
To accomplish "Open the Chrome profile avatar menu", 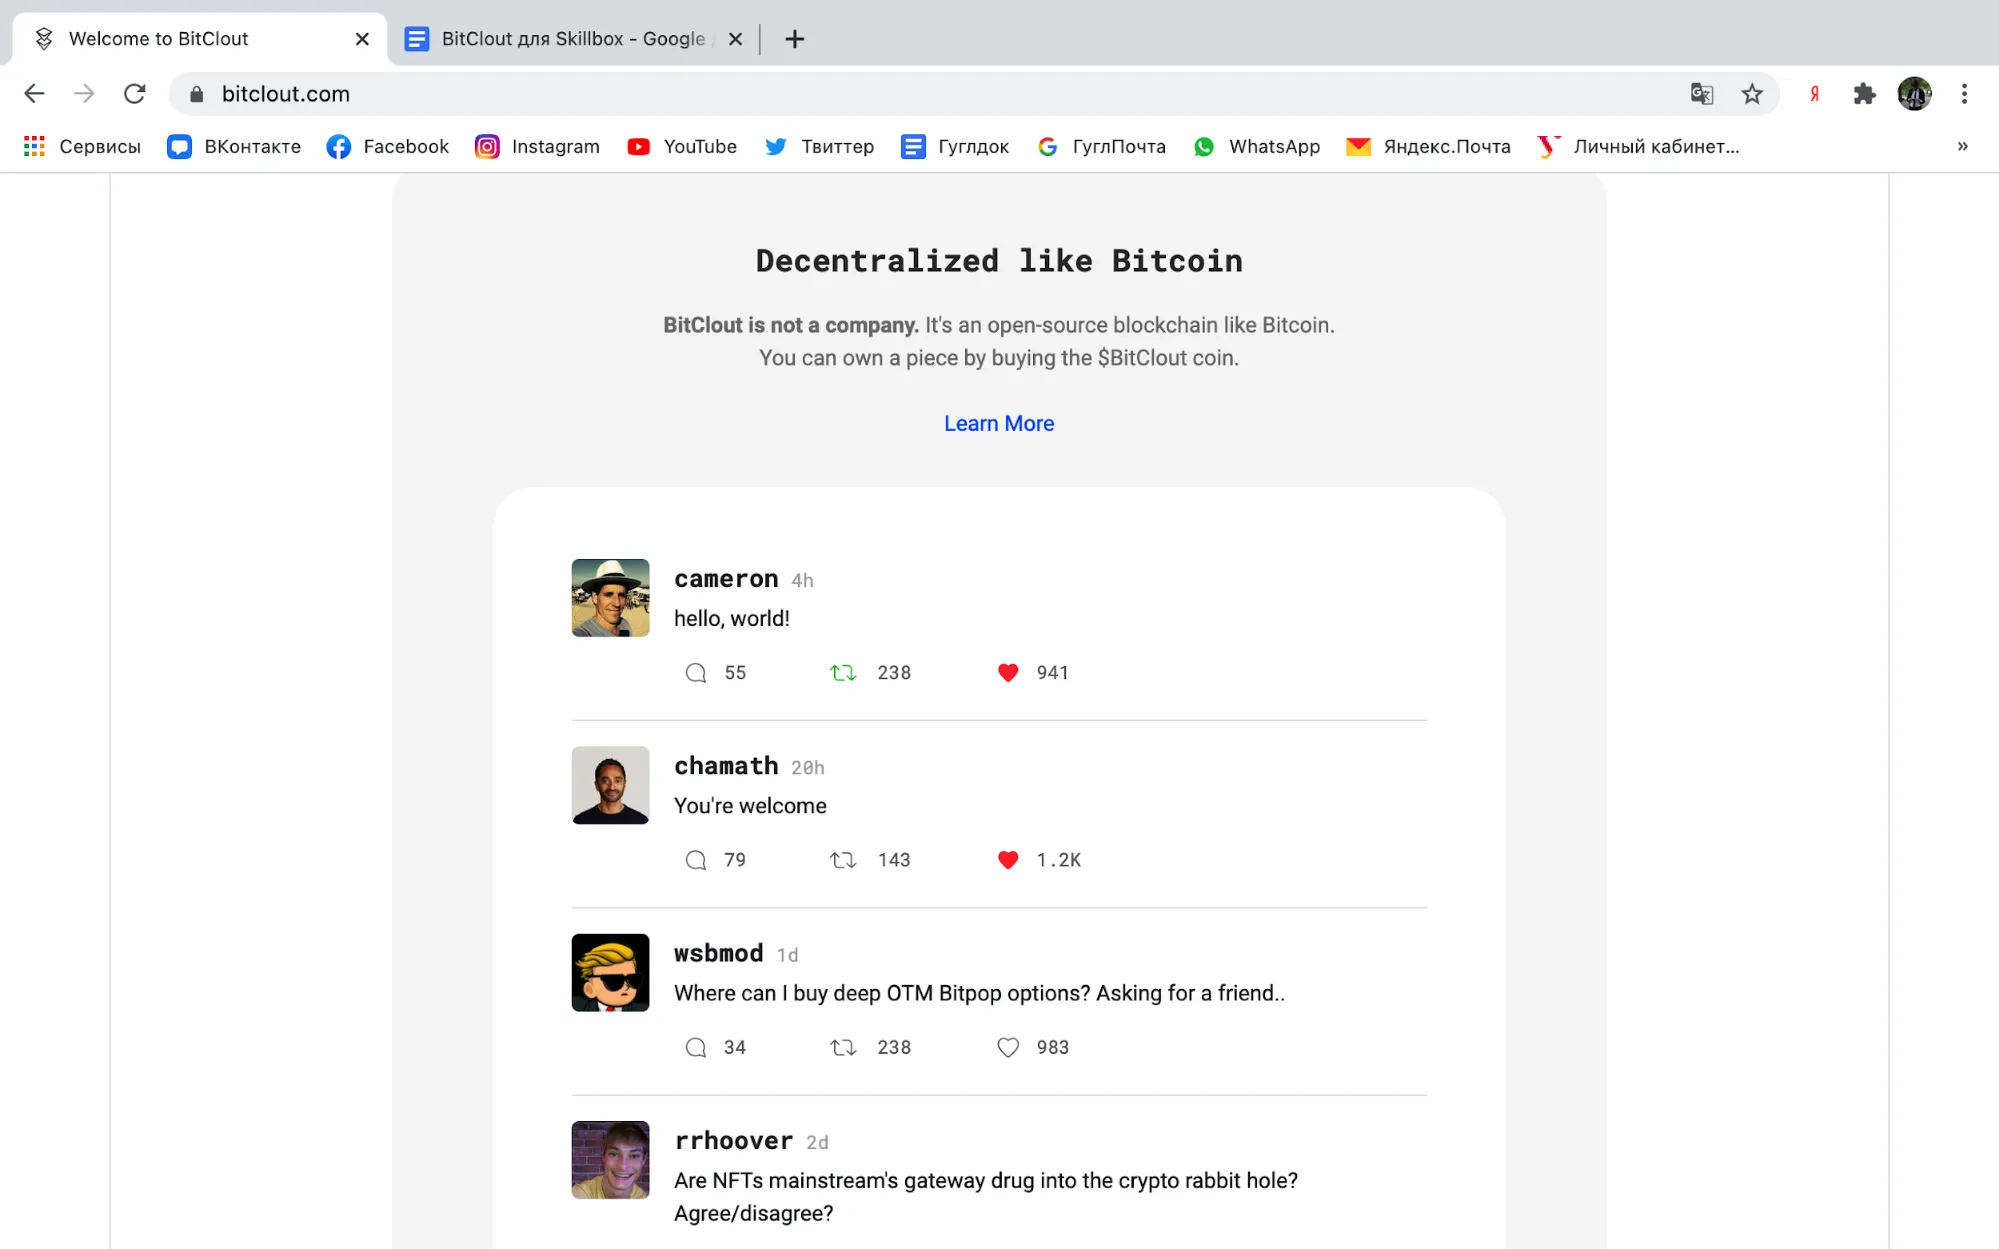I will point(1914,94).
